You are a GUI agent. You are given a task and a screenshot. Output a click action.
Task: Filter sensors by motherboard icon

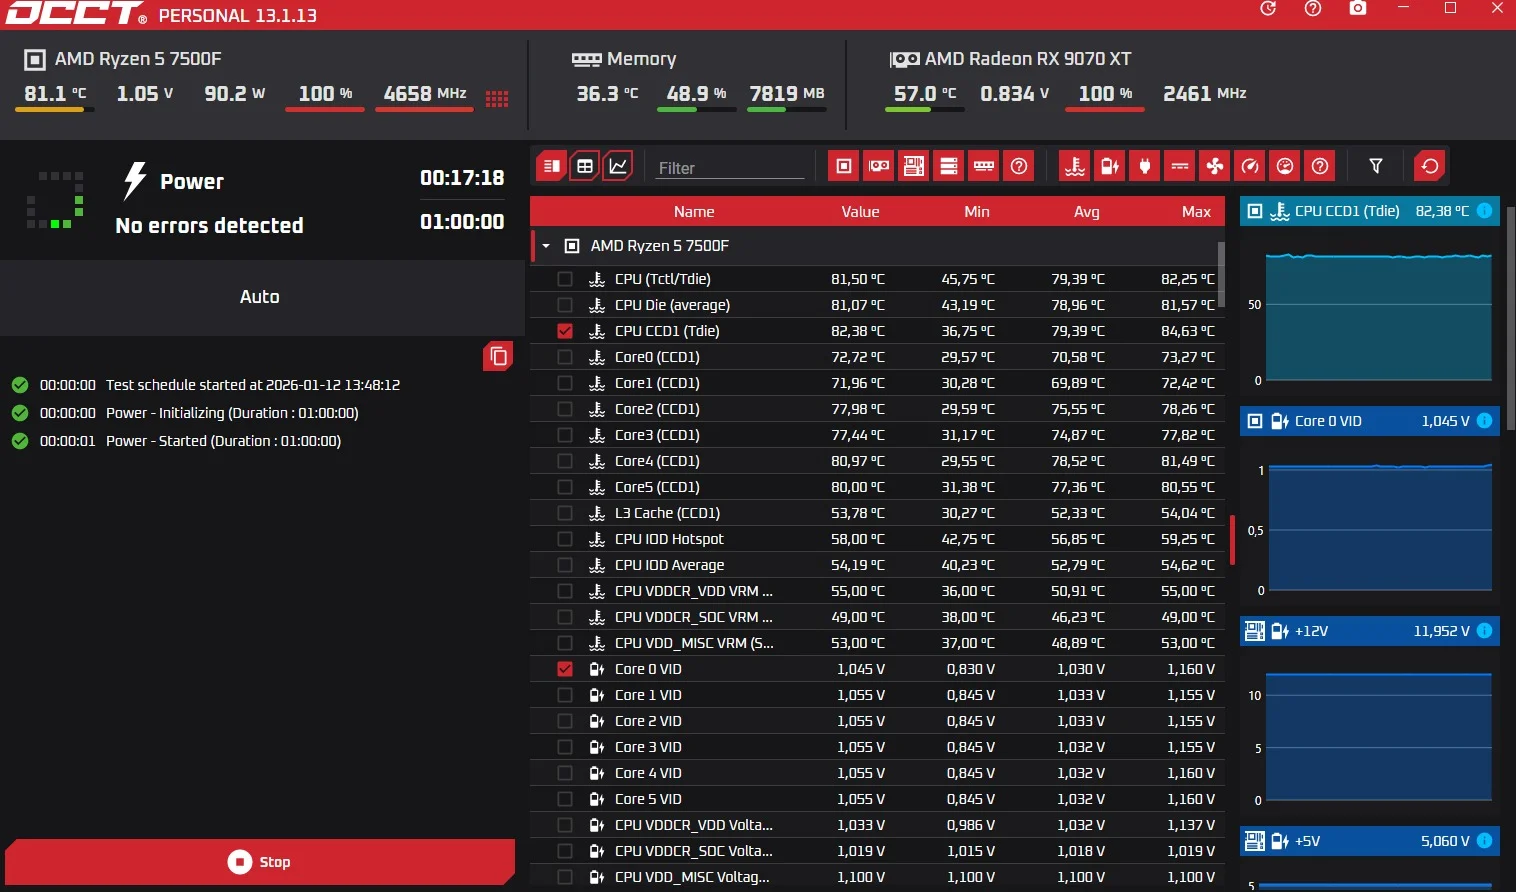(914, 166)
